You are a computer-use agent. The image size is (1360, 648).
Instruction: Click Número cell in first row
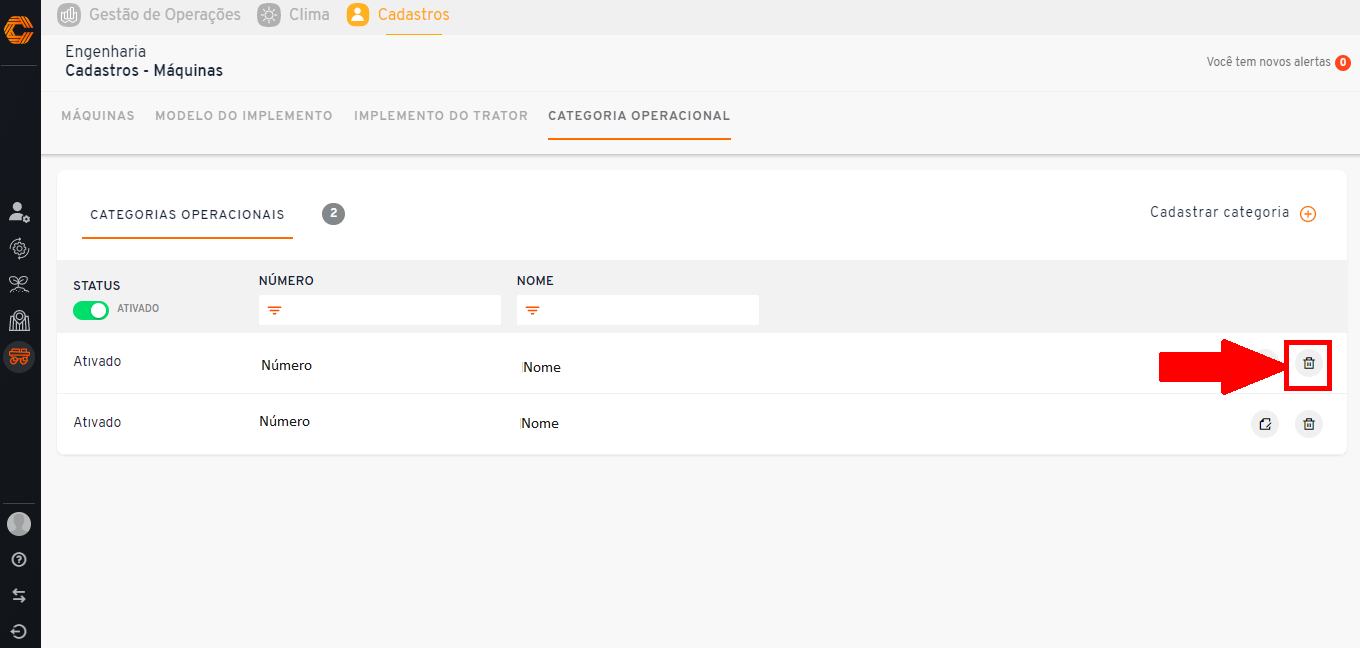(x=286, y=365)
